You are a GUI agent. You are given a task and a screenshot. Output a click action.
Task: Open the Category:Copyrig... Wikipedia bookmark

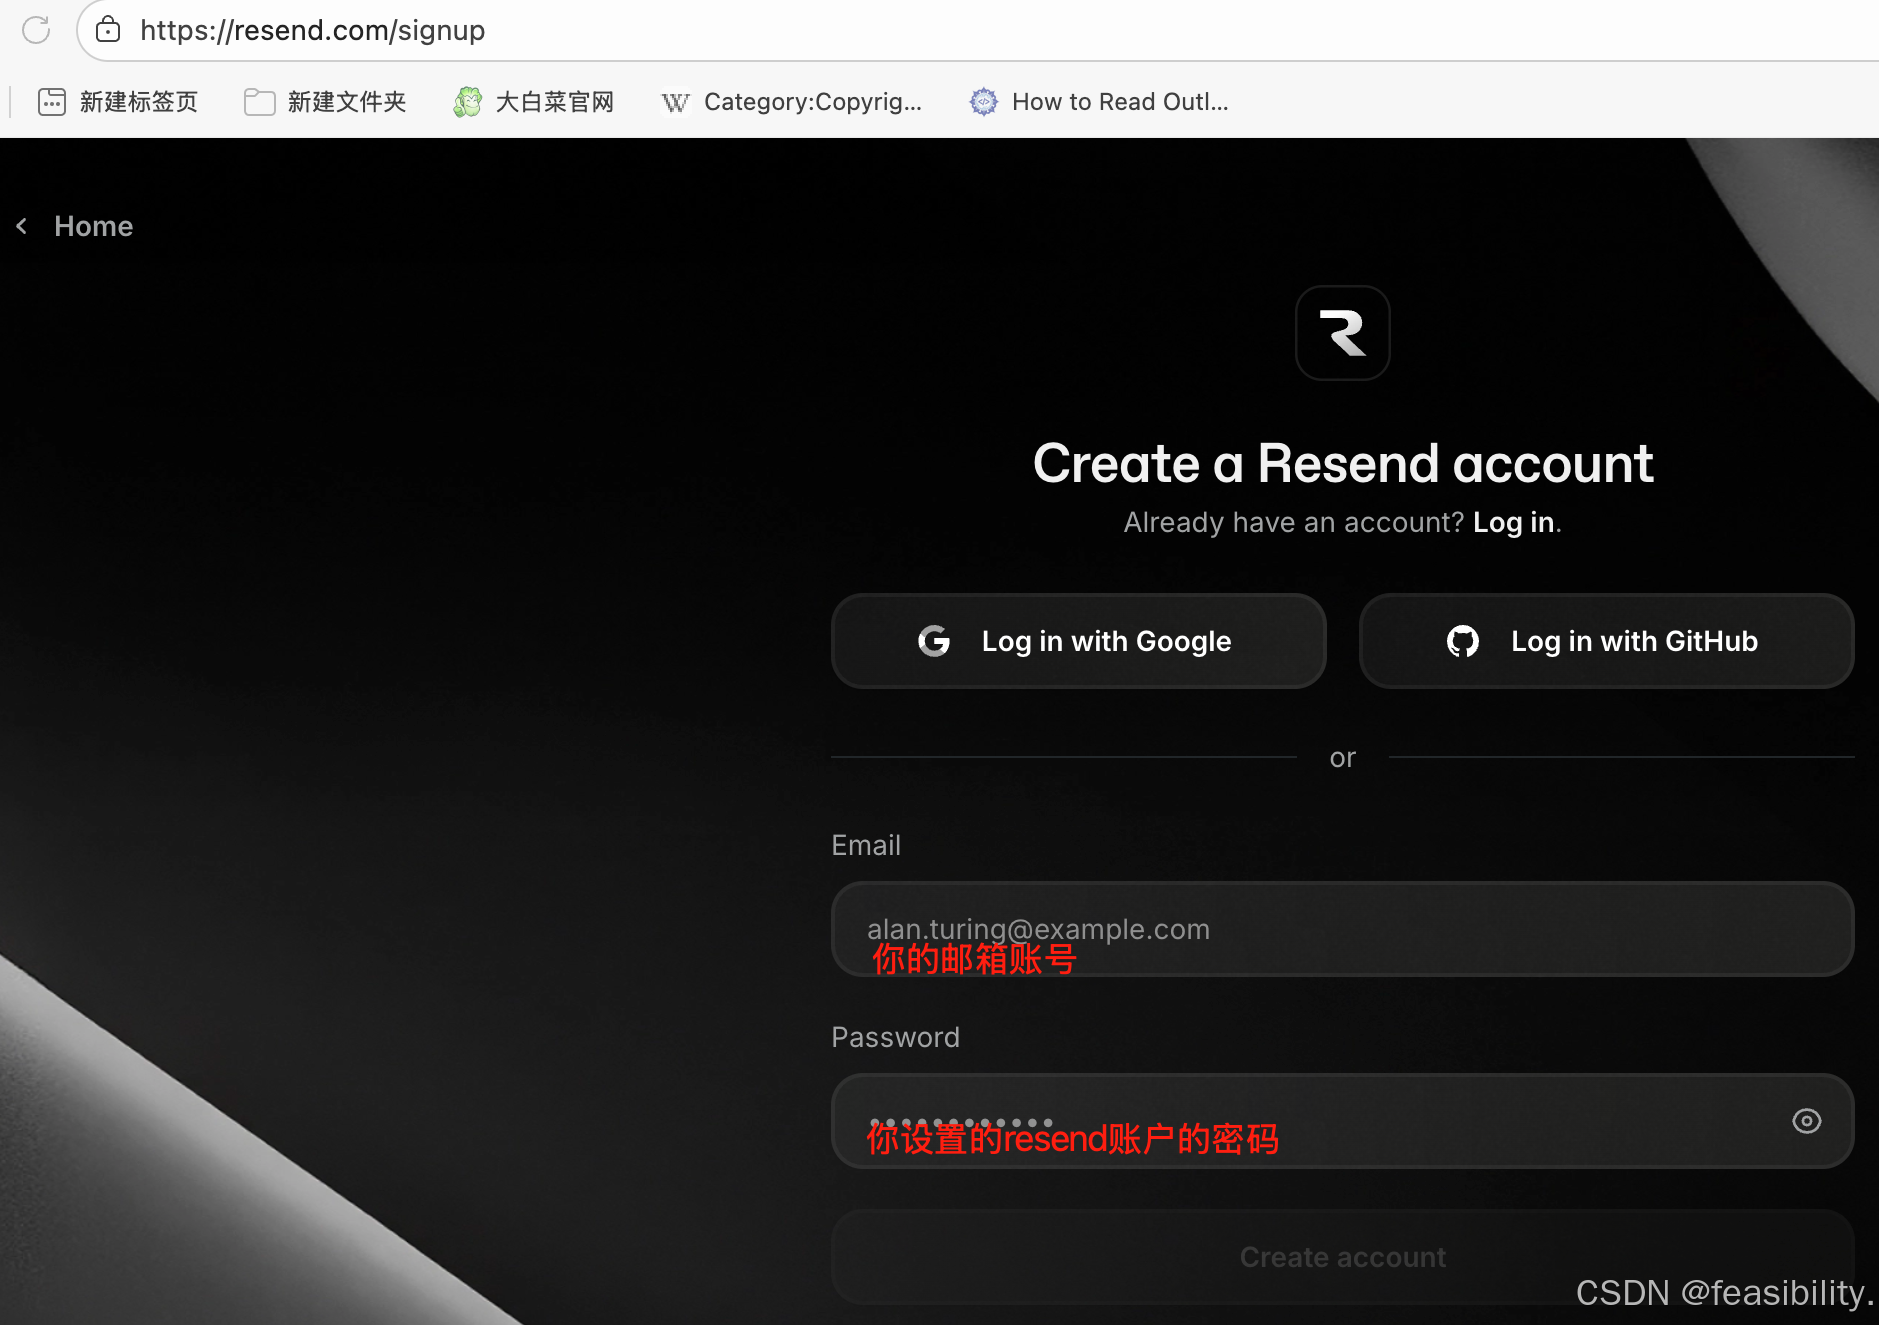(791, 102)
